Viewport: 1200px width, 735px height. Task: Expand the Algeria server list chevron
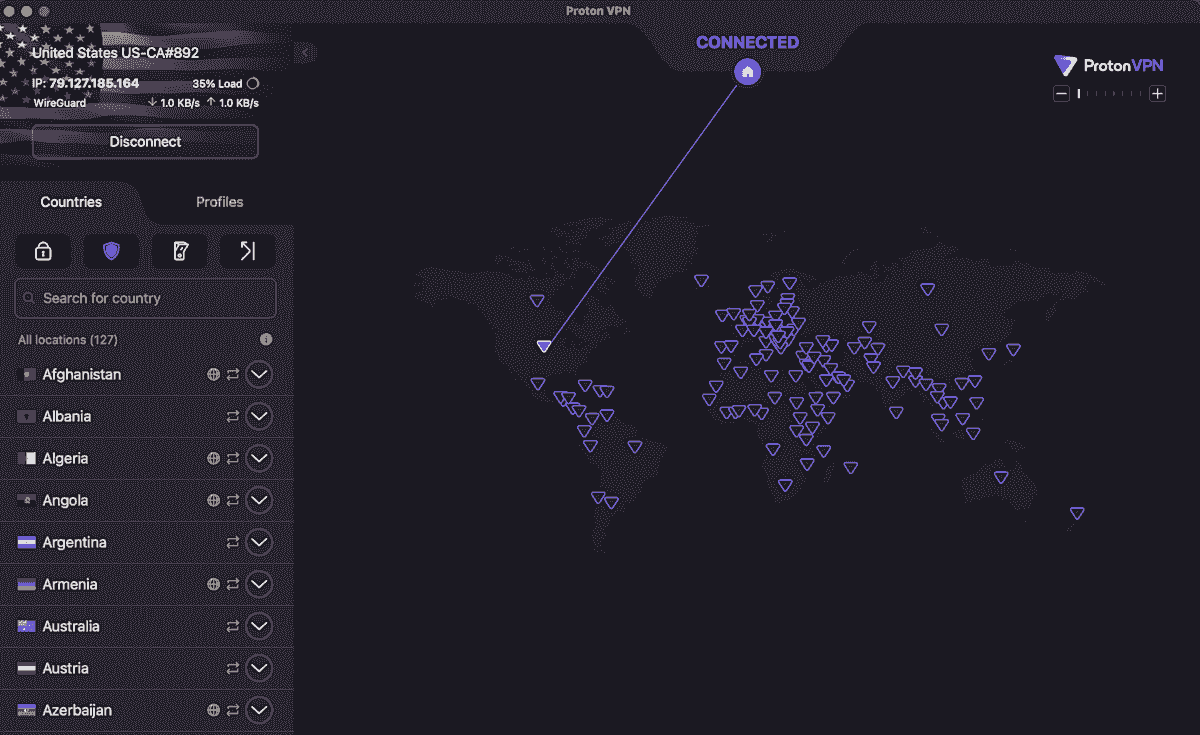(x=259, y=459)
